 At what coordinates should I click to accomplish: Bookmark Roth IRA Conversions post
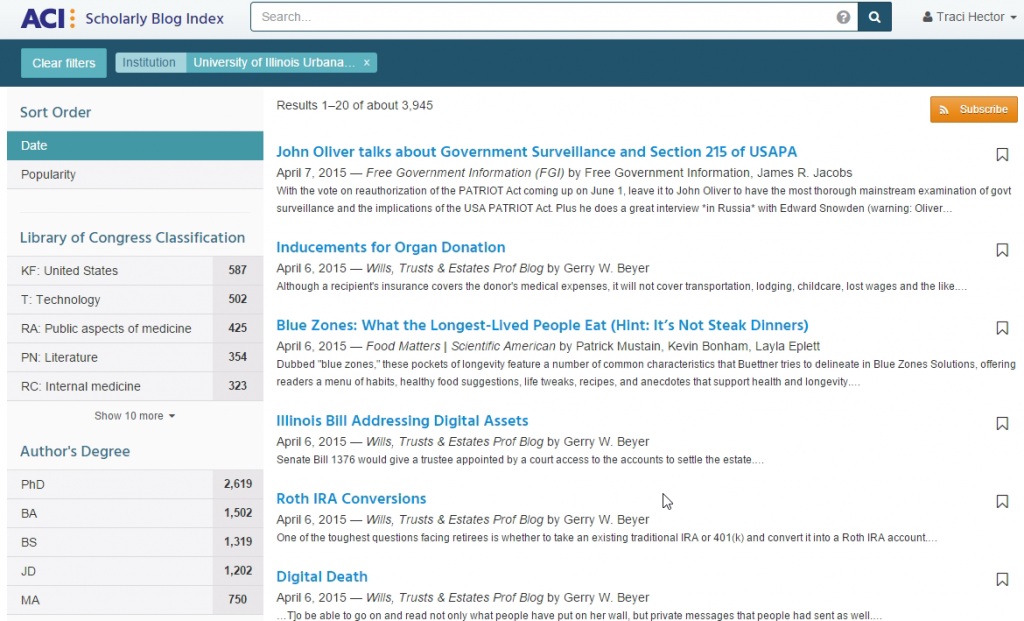1002,502
